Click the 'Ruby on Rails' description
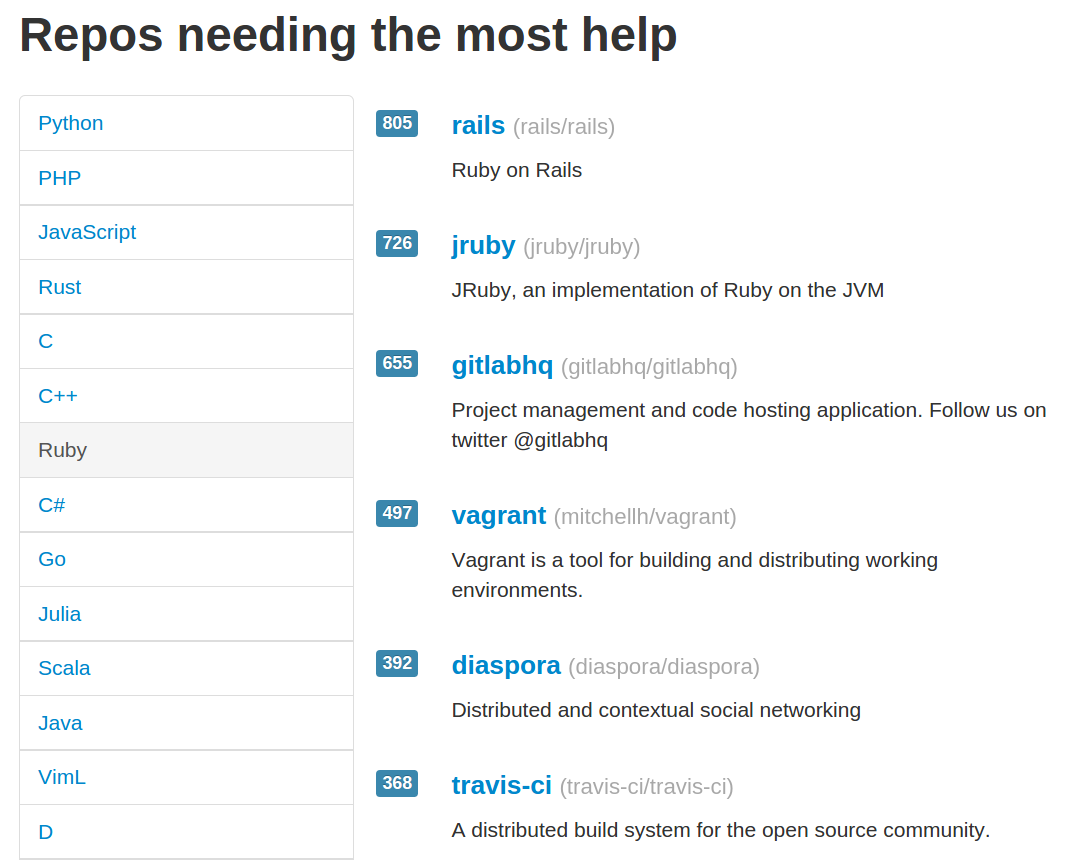The height and width of the screenshot is (860, 1075). tap(517, 170)
